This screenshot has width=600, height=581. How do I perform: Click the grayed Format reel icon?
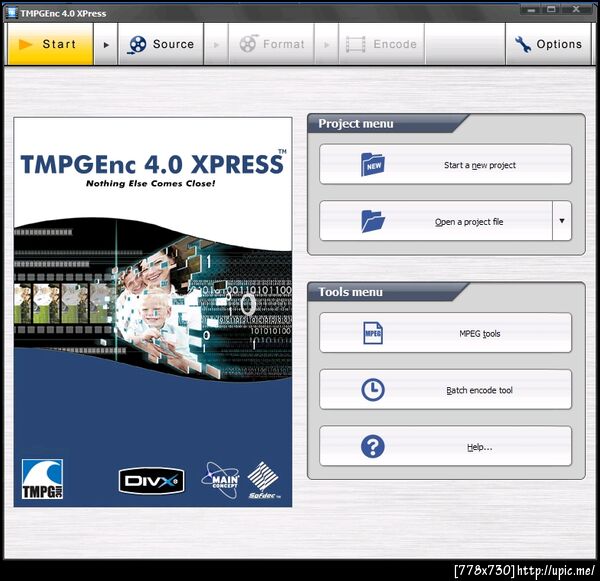pos(248,44)
